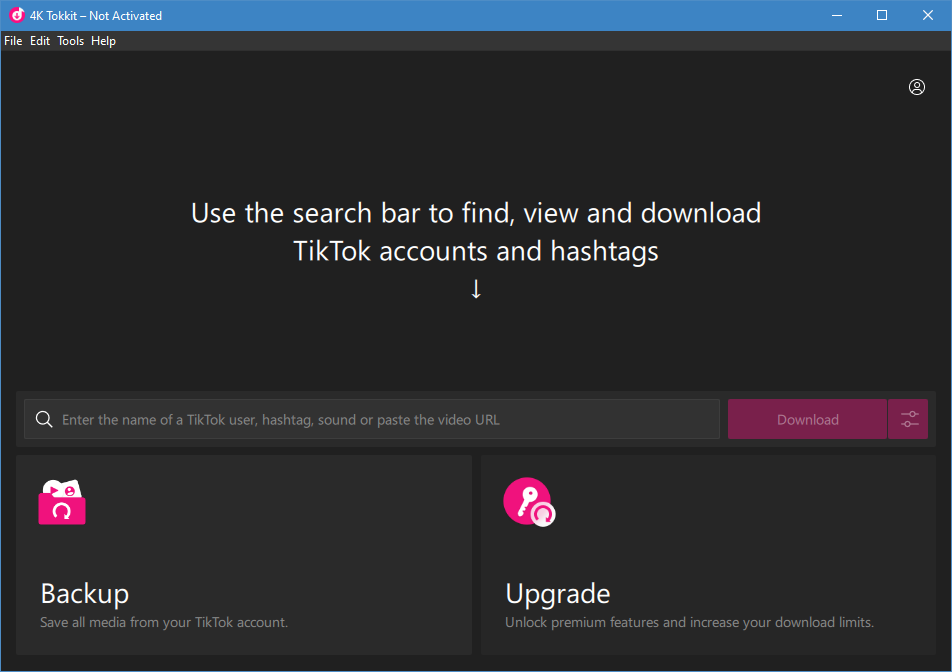
Task: Open the Help menu
Action: (x=103, y=41)
